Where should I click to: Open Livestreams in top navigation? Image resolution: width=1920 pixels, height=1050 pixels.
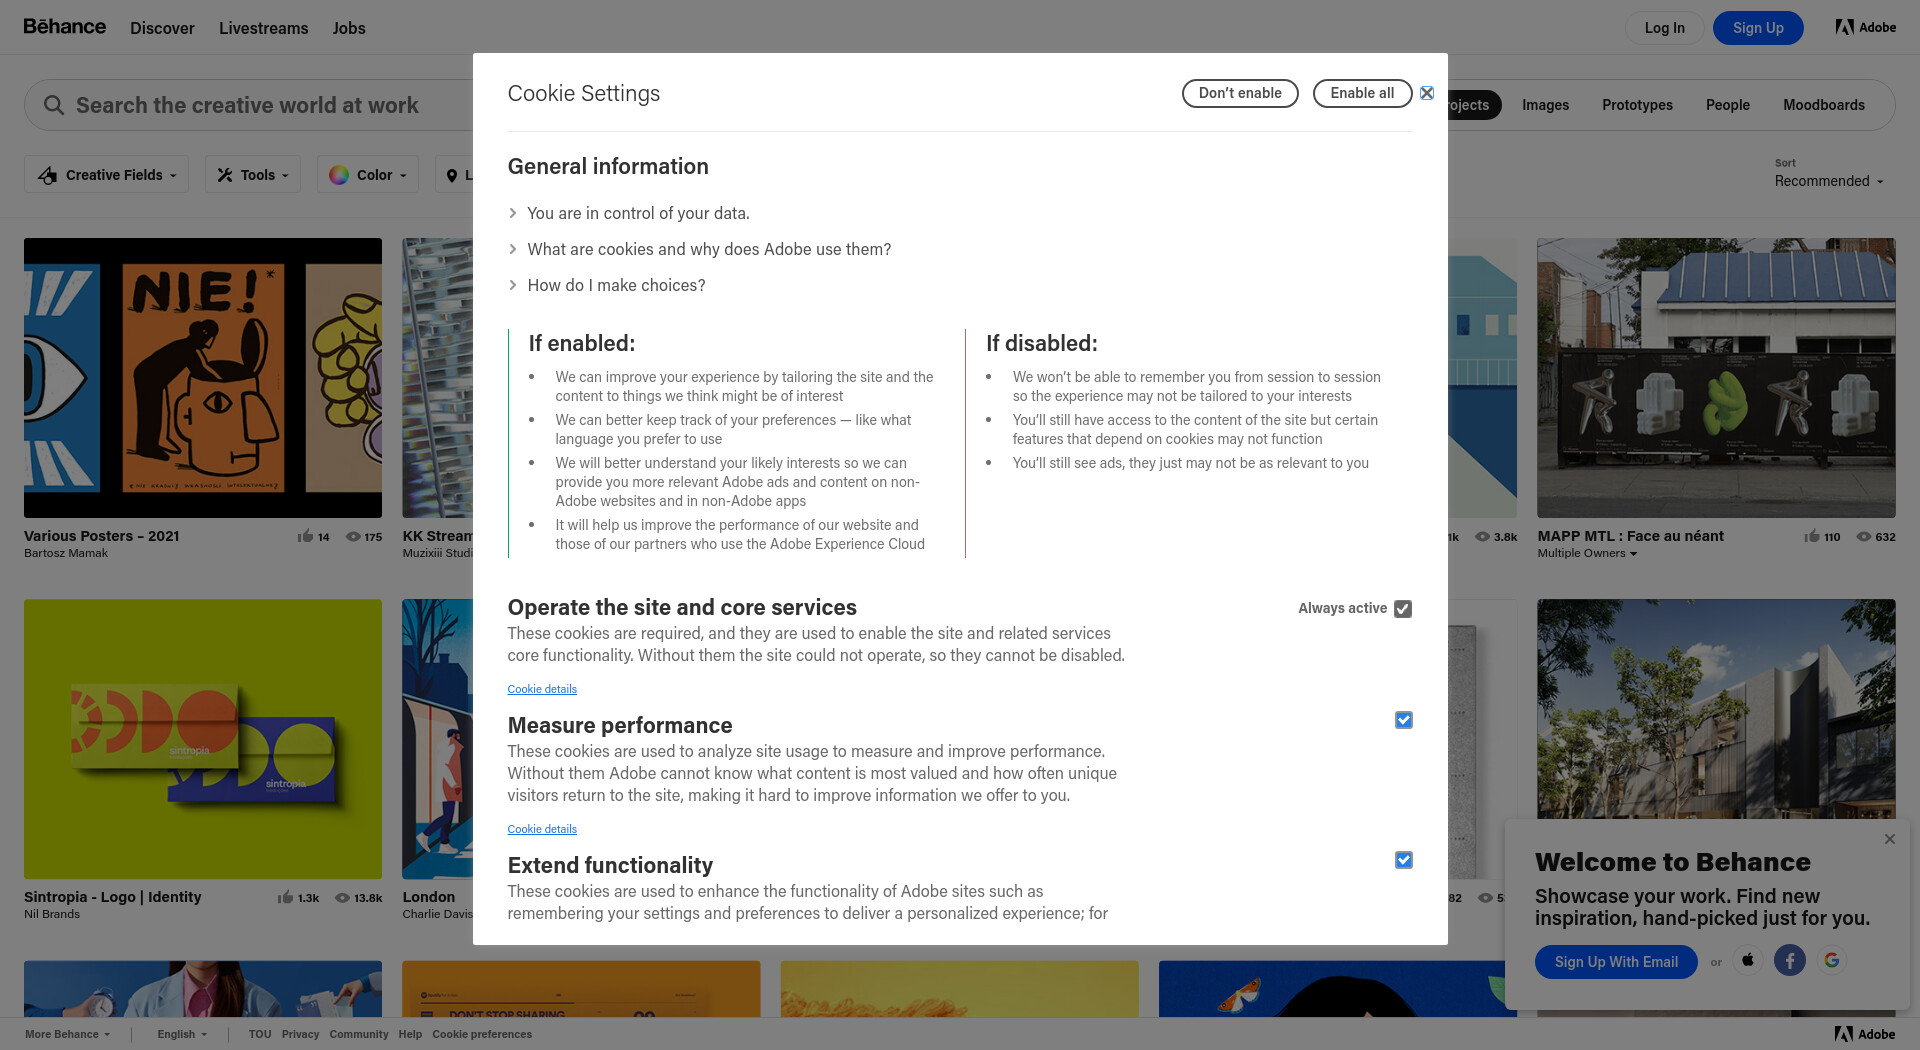pyautogui.click(x=264, y=28)
